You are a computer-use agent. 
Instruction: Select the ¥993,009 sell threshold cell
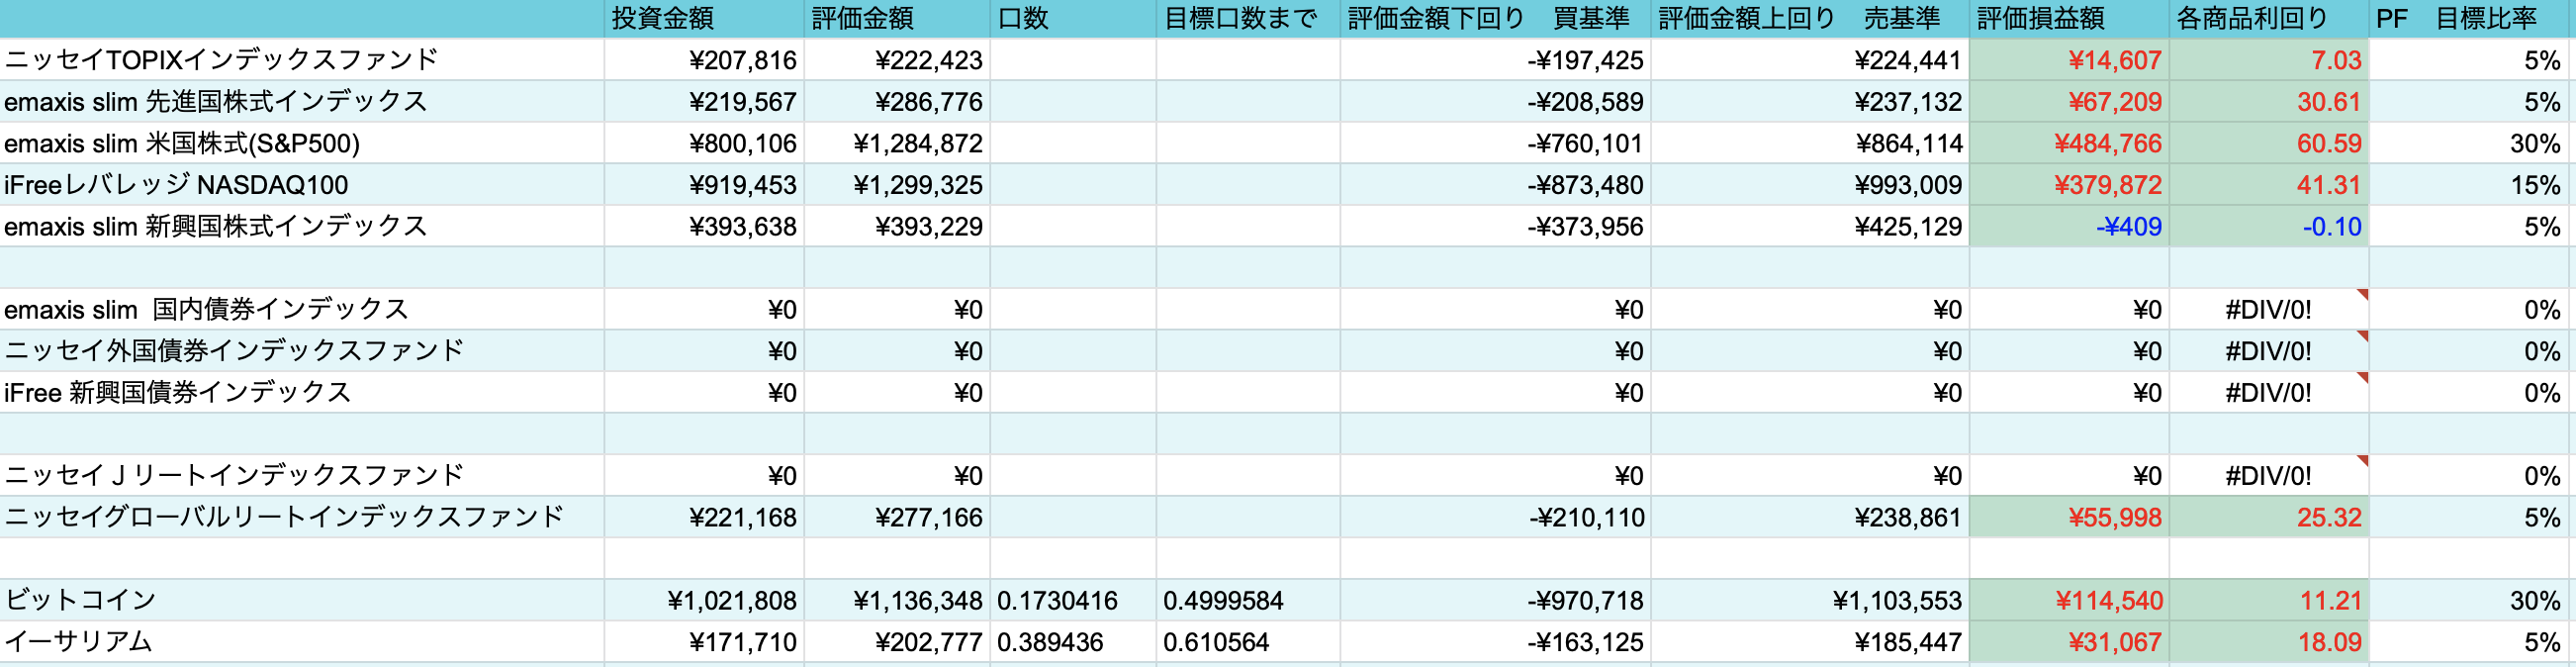1810,185
